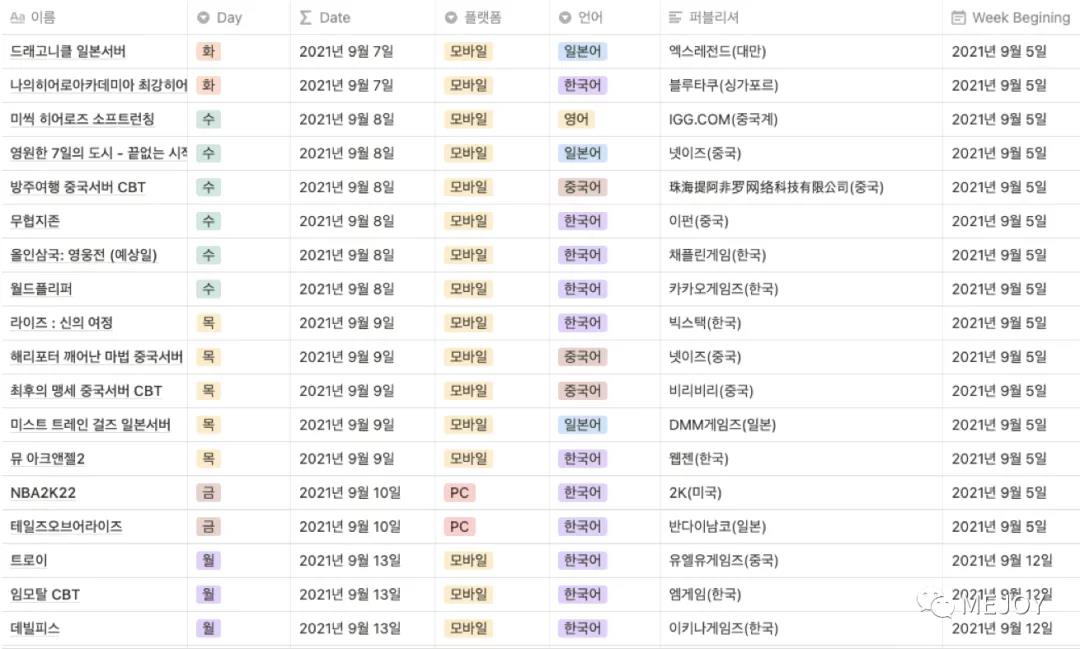Click the Aa title icon beside 이름 header

[x=17, y=17]
